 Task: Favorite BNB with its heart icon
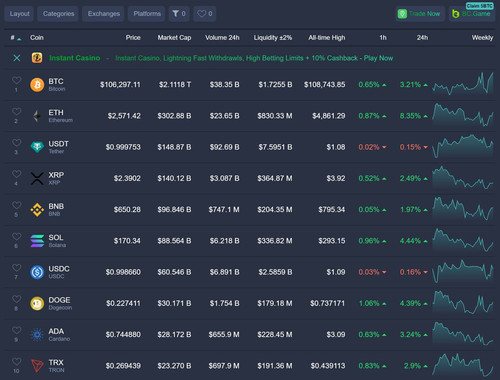(16, 205)
